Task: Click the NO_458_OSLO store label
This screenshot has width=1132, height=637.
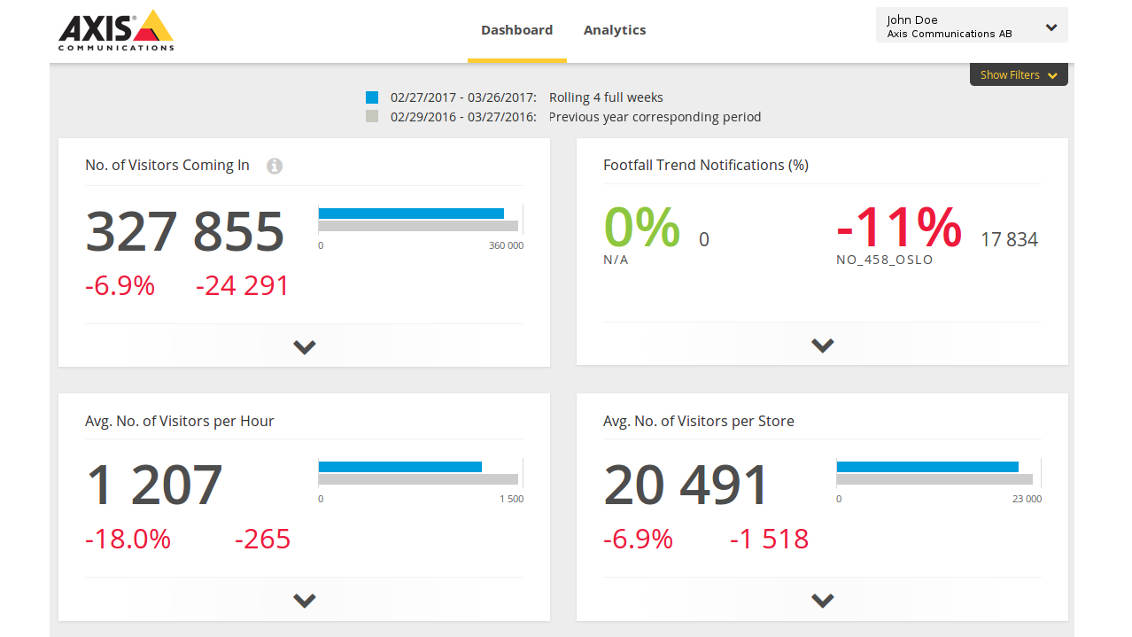Action: (884, 260)
